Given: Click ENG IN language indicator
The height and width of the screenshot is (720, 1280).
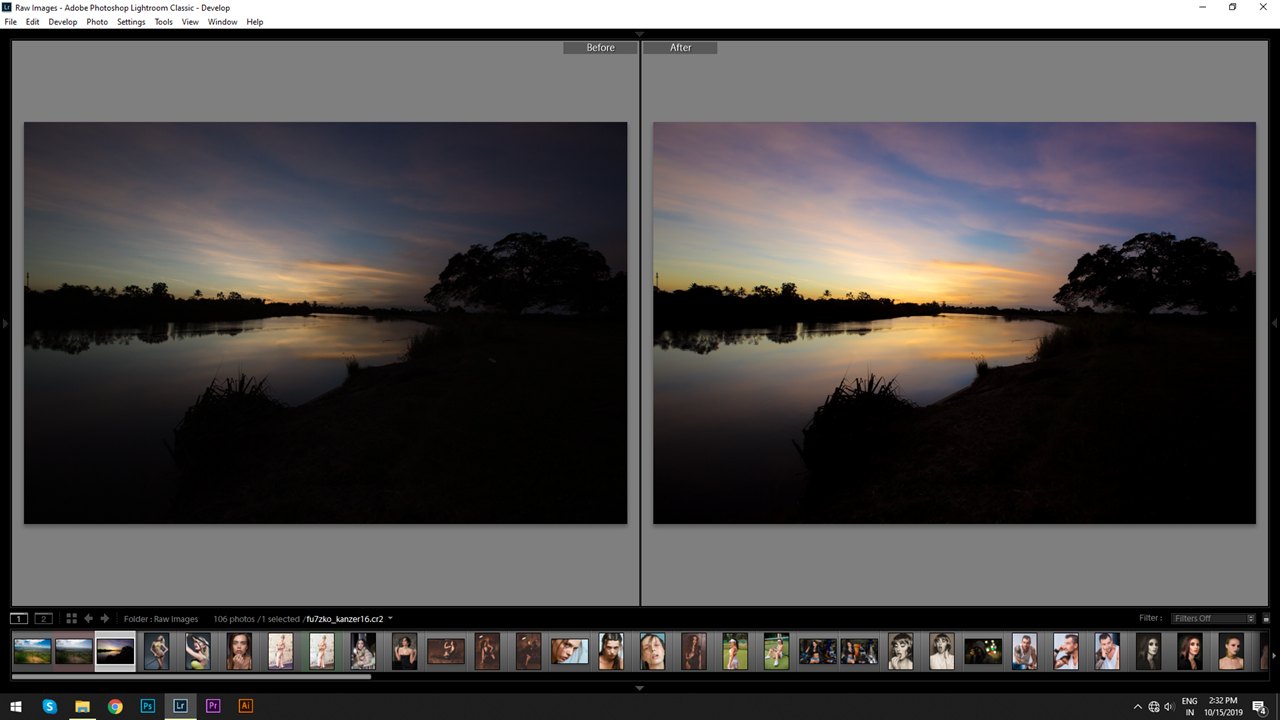Looking at the screenshot, I should tap(1190, 706).
